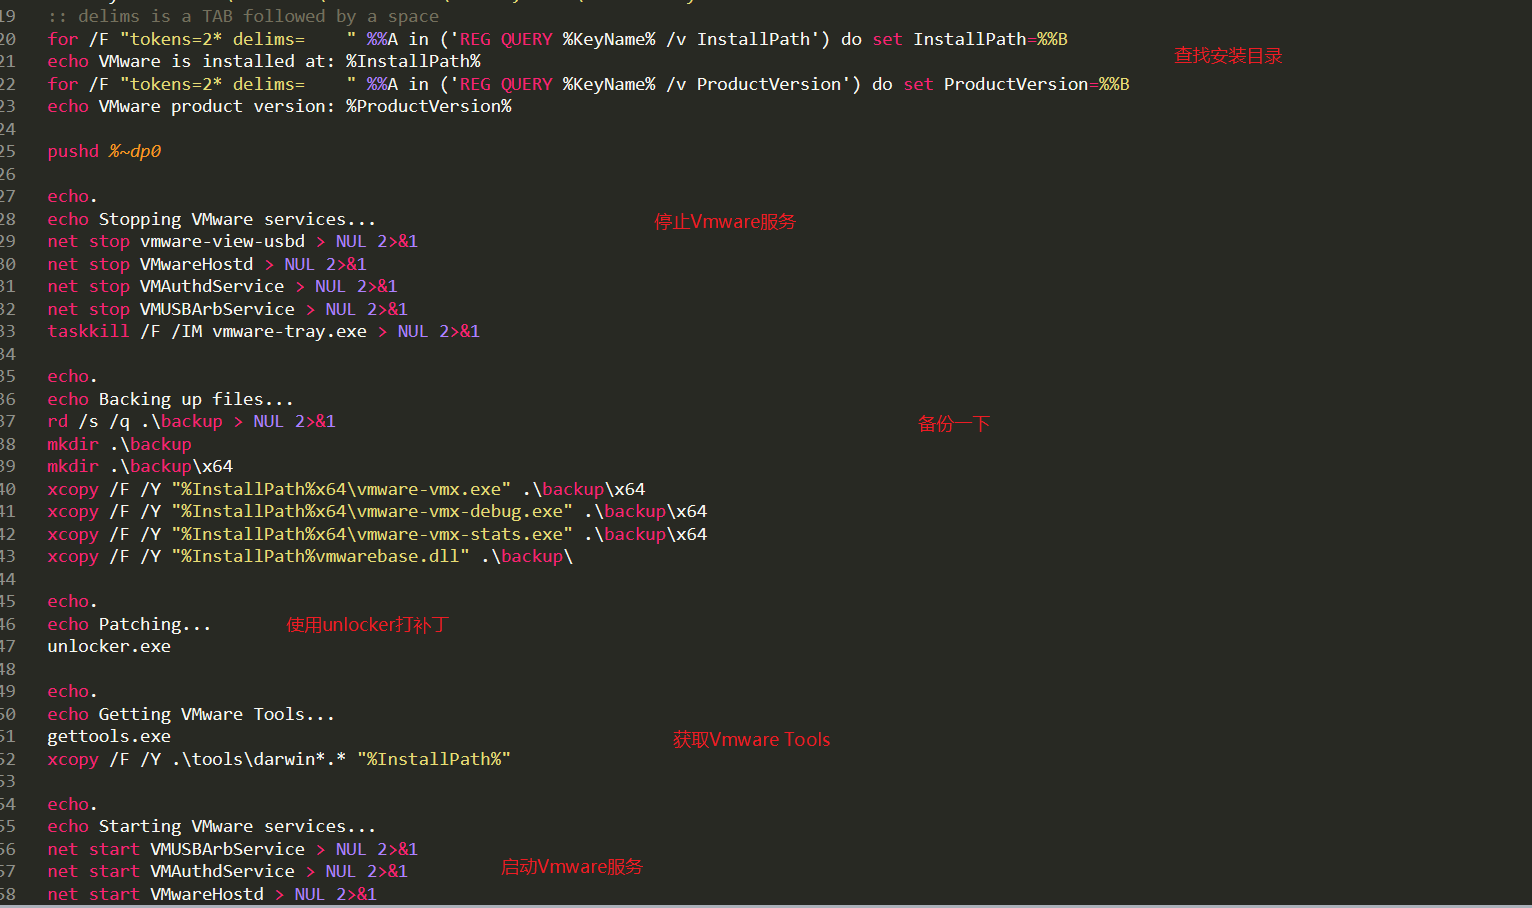The image size is (1532, 908).
Task: Click the 'echo Patching...' line
Action: tap(129, 624)
